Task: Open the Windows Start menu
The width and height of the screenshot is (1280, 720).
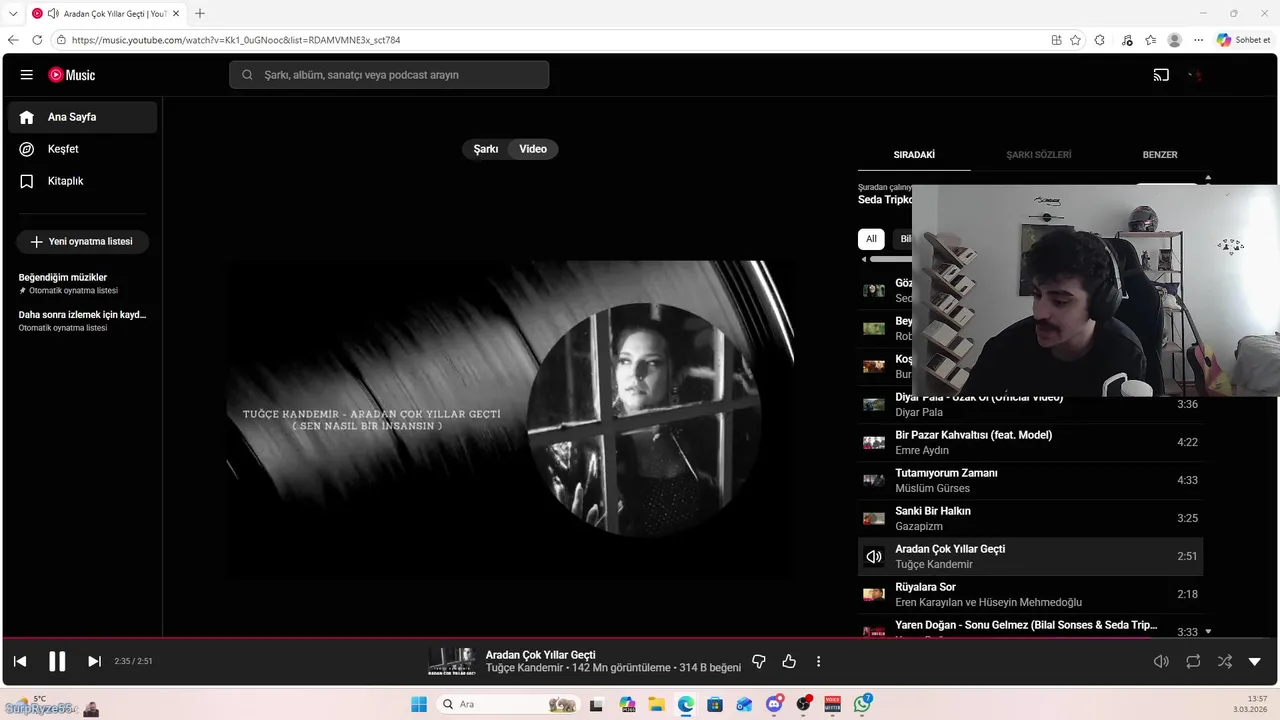Action: [x=419, y=704]
